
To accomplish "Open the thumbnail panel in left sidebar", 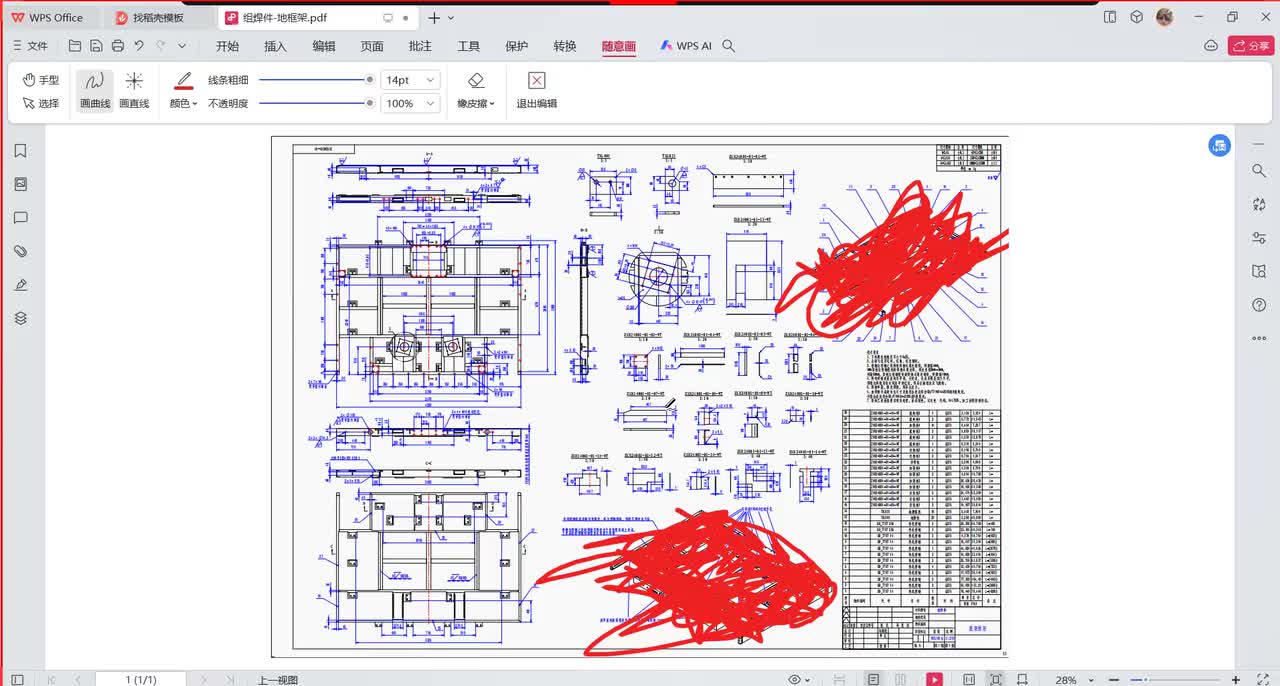I will click(x=20, y=184).
